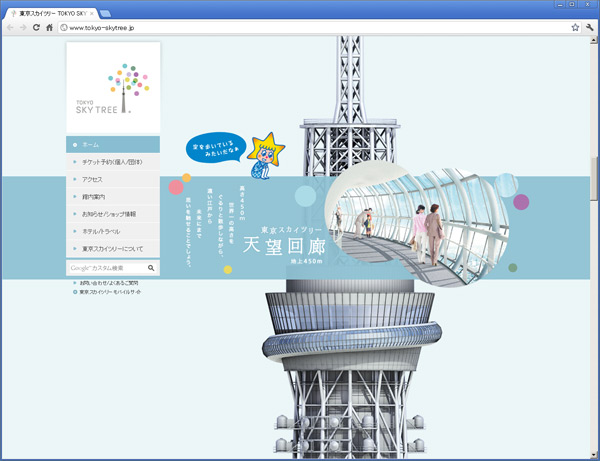Image resolution: width=600 pixels, height=461 pixels.
Task: Click the search magnifier icon
Action: [x=151, y=268]
